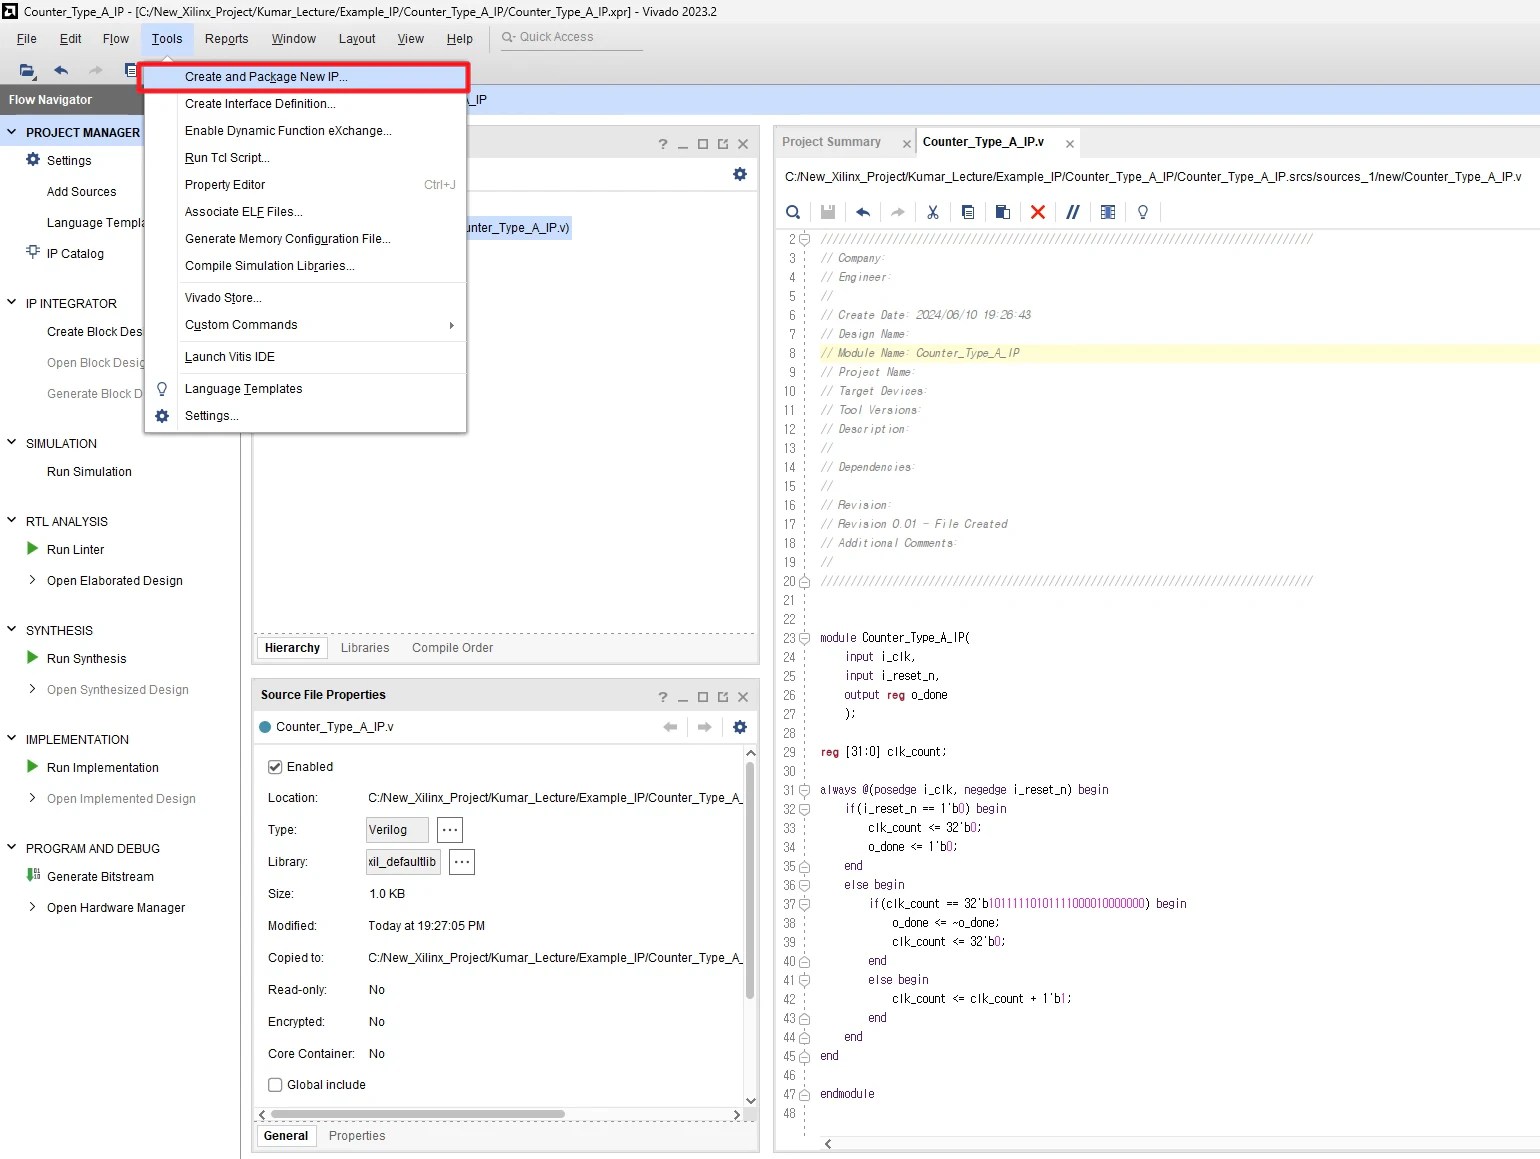Click the lightbulb language templates icon in editor
This screenshot has width=1540, height=1159.
coord(1143,212)
